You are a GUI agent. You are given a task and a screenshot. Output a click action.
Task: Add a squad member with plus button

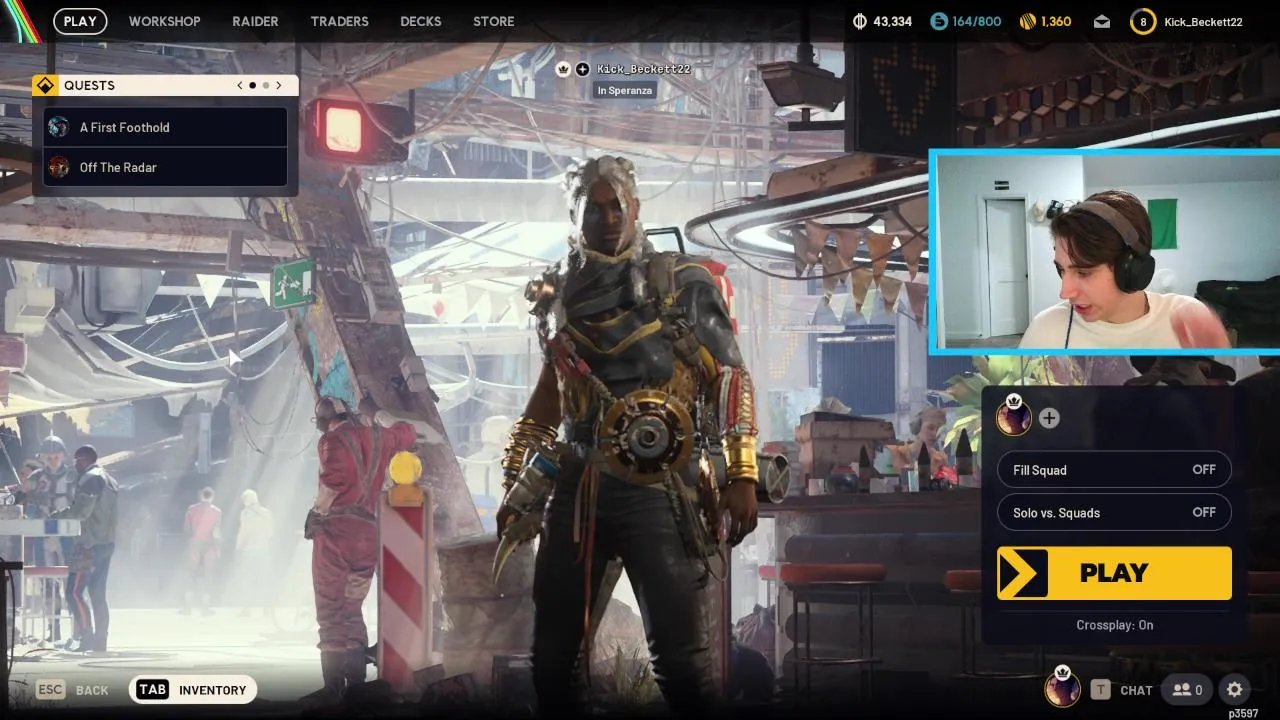click(1049, 418)
